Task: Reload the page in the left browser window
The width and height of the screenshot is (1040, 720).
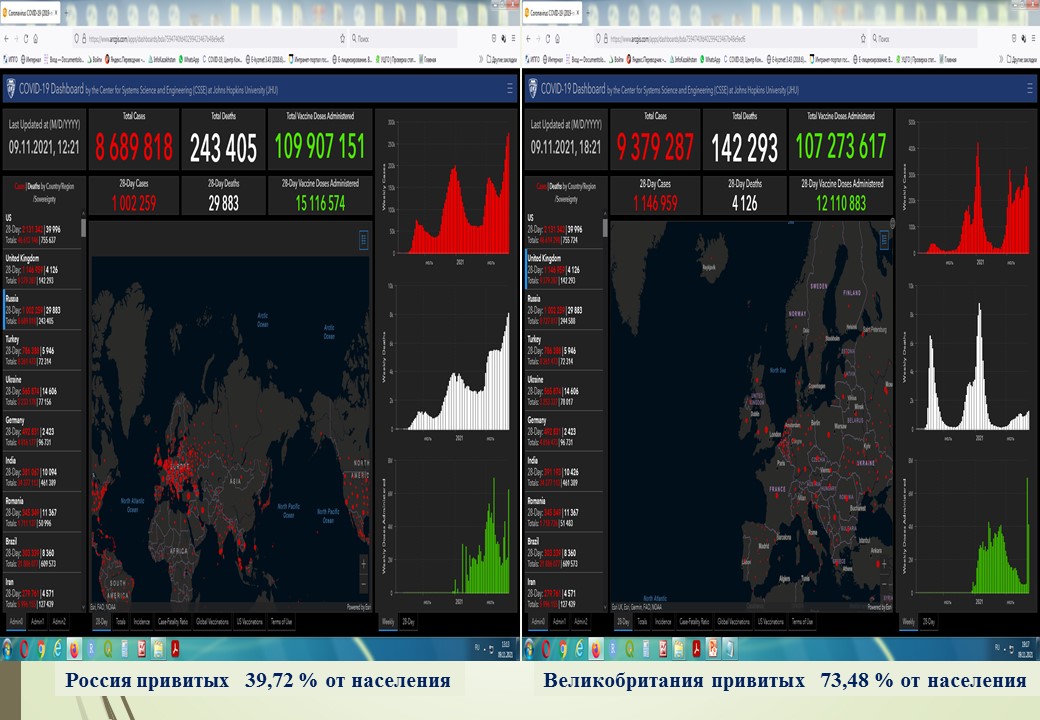Action: pos(26,38)
